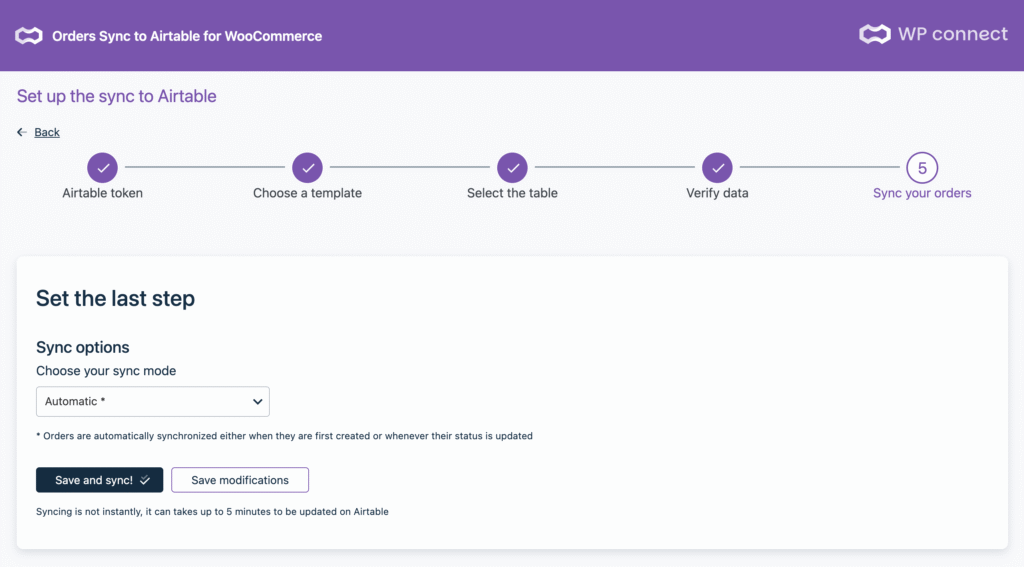Click the back arrow icon
The image size is (1024, 567).
pyautogui.click(x=22, y=132)
